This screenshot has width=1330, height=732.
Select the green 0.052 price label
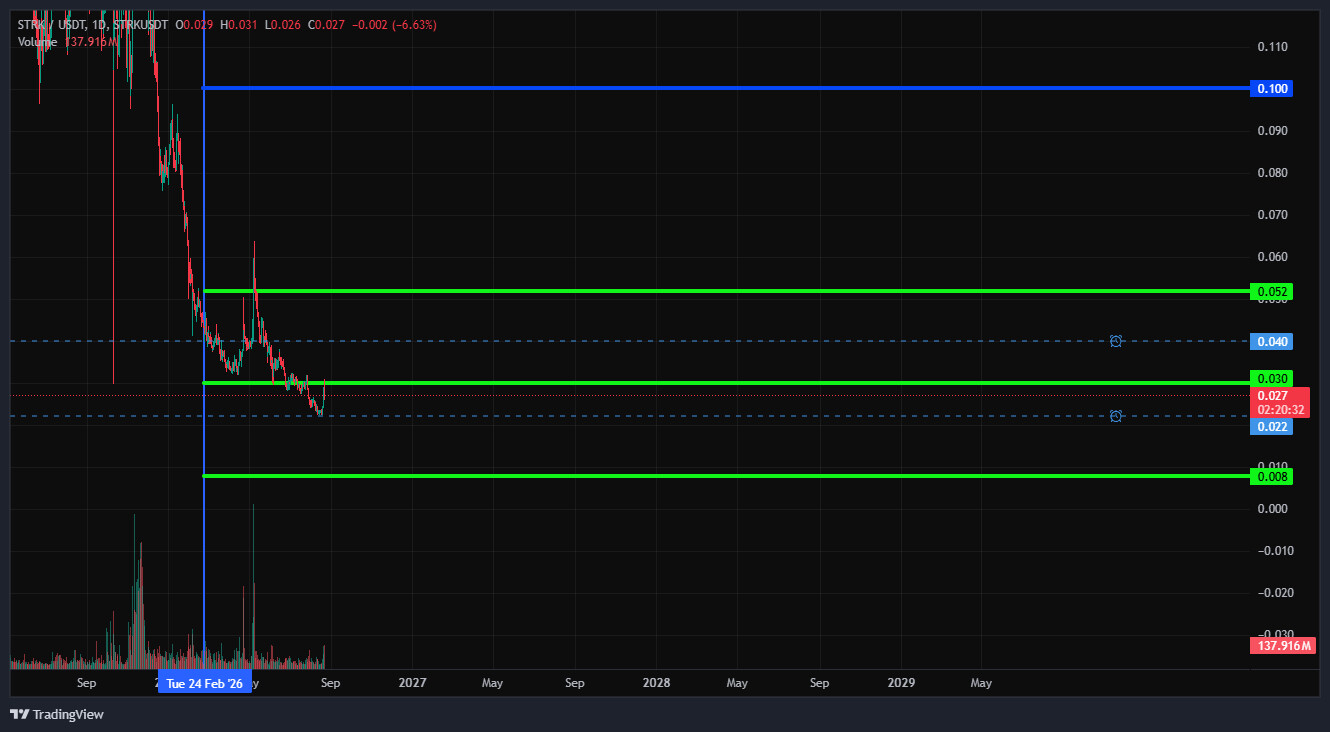[x=1272, y=292]
